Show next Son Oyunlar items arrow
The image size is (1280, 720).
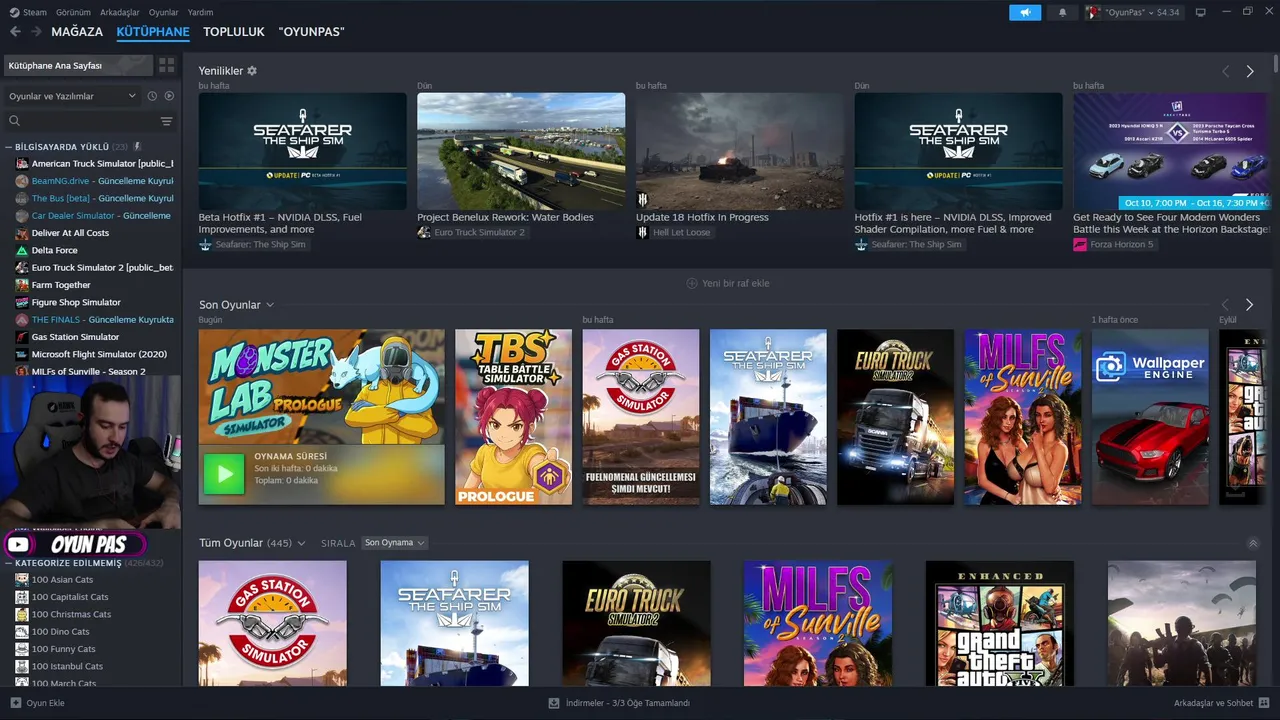tap(1249, 304)
